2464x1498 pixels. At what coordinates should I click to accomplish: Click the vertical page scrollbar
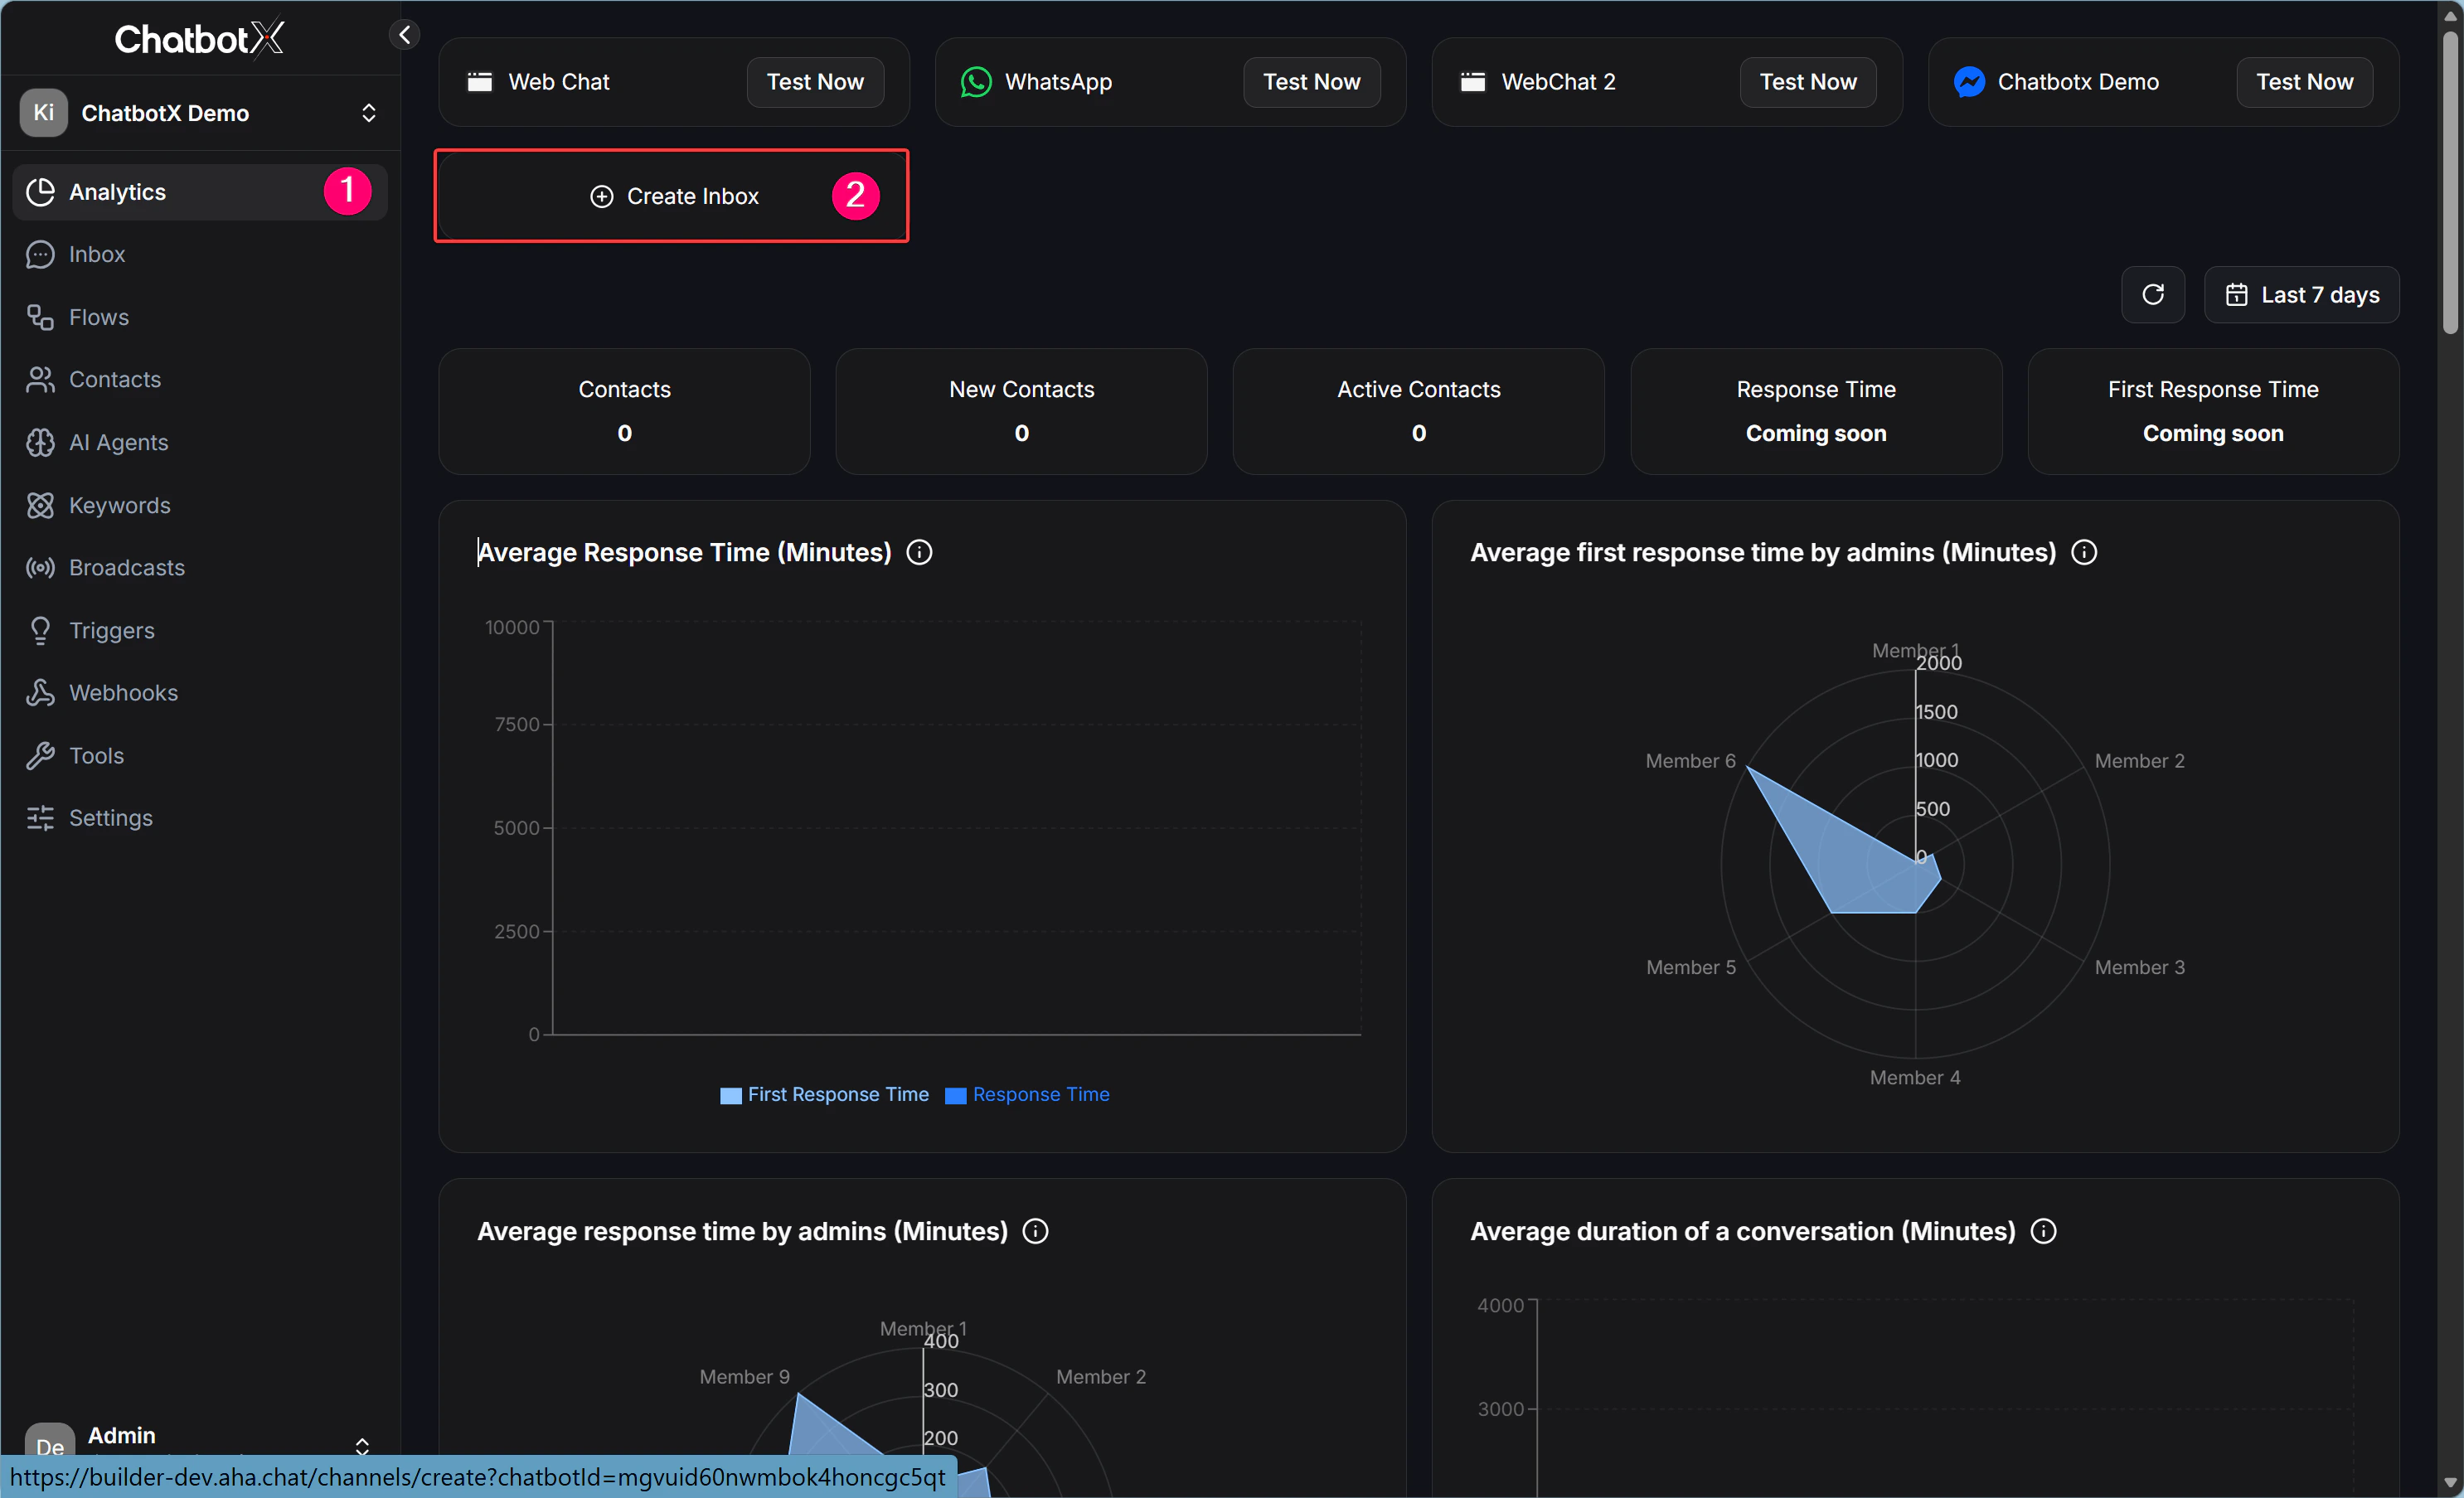[x=2450, y=182]
